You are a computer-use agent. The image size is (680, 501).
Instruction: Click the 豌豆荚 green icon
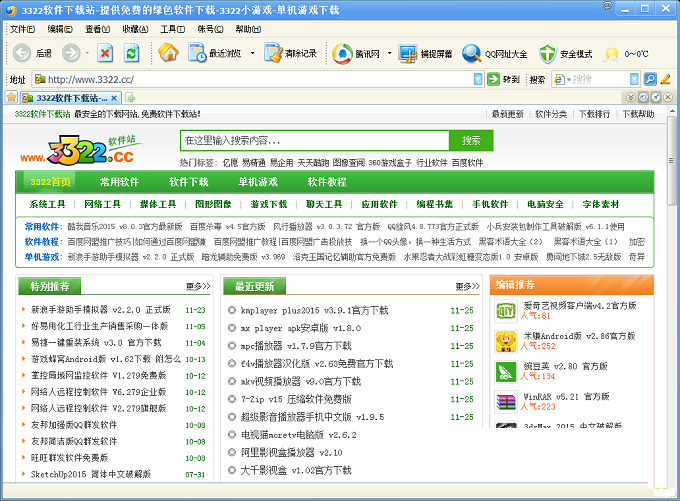[506, 372]
